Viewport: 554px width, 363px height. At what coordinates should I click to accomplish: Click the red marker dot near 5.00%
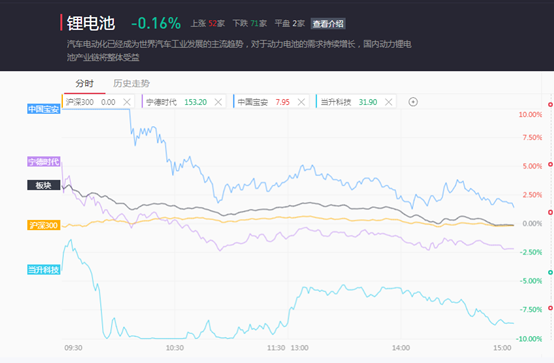tap(550, 164)
